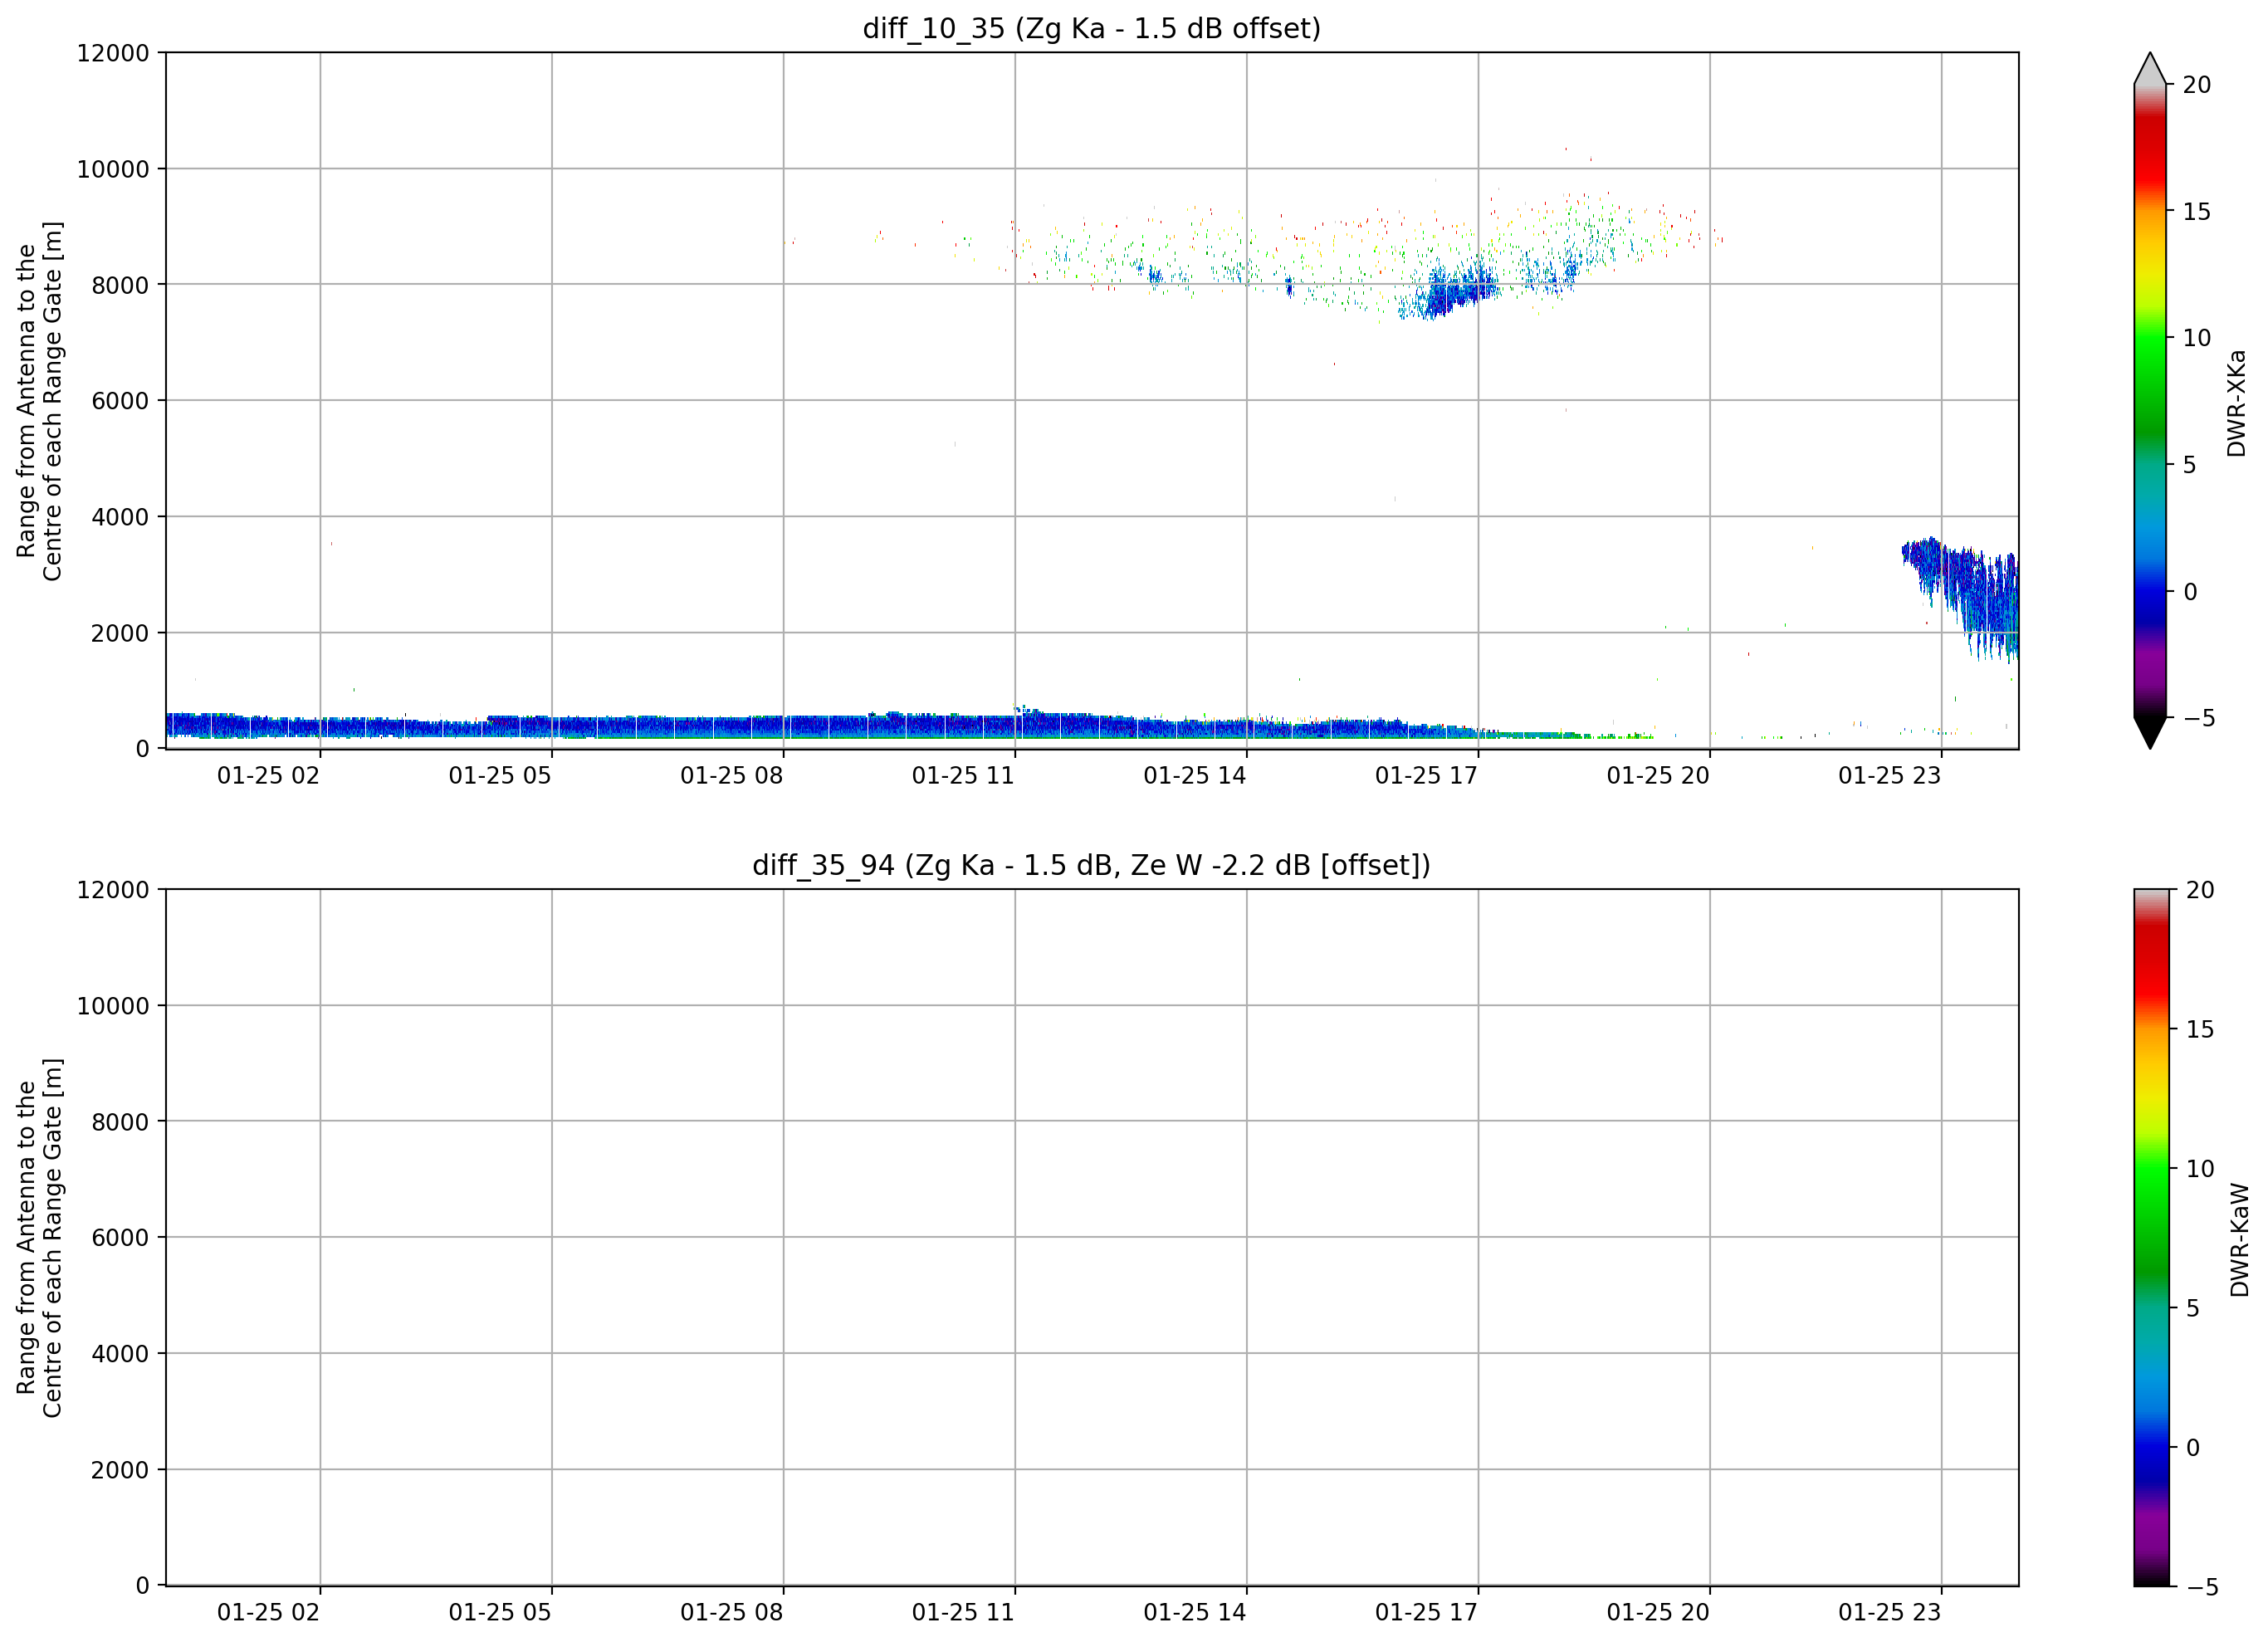2268x1642 pixels.
Task: Click tick value 10 on the DWR-XKa colorbar
Action: (2196, 339)
